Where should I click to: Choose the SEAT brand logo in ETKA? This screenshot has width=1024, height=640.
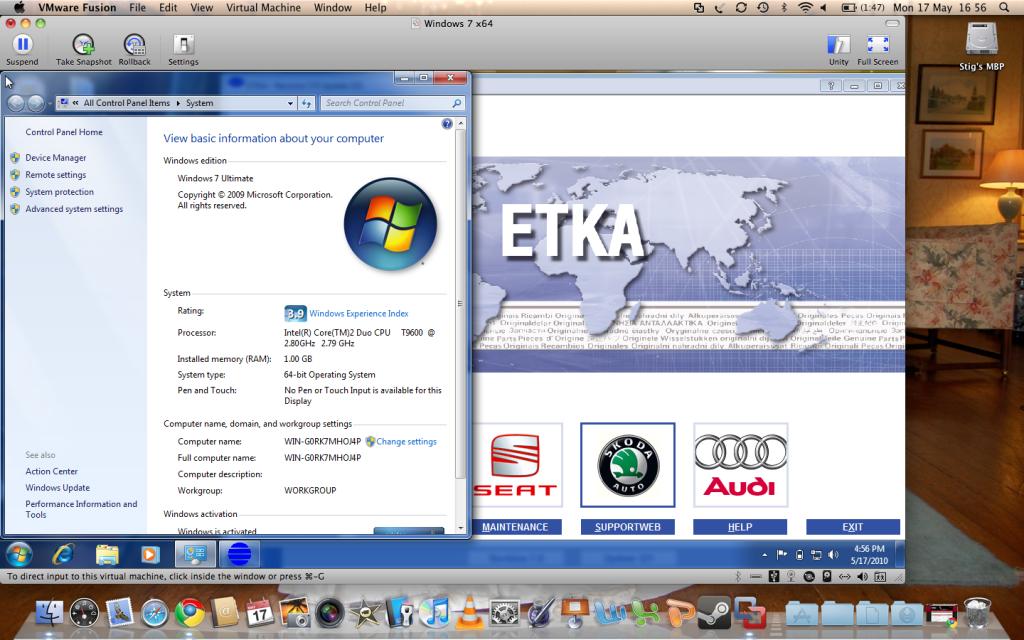pyautogui.click(x=516, y=465)
